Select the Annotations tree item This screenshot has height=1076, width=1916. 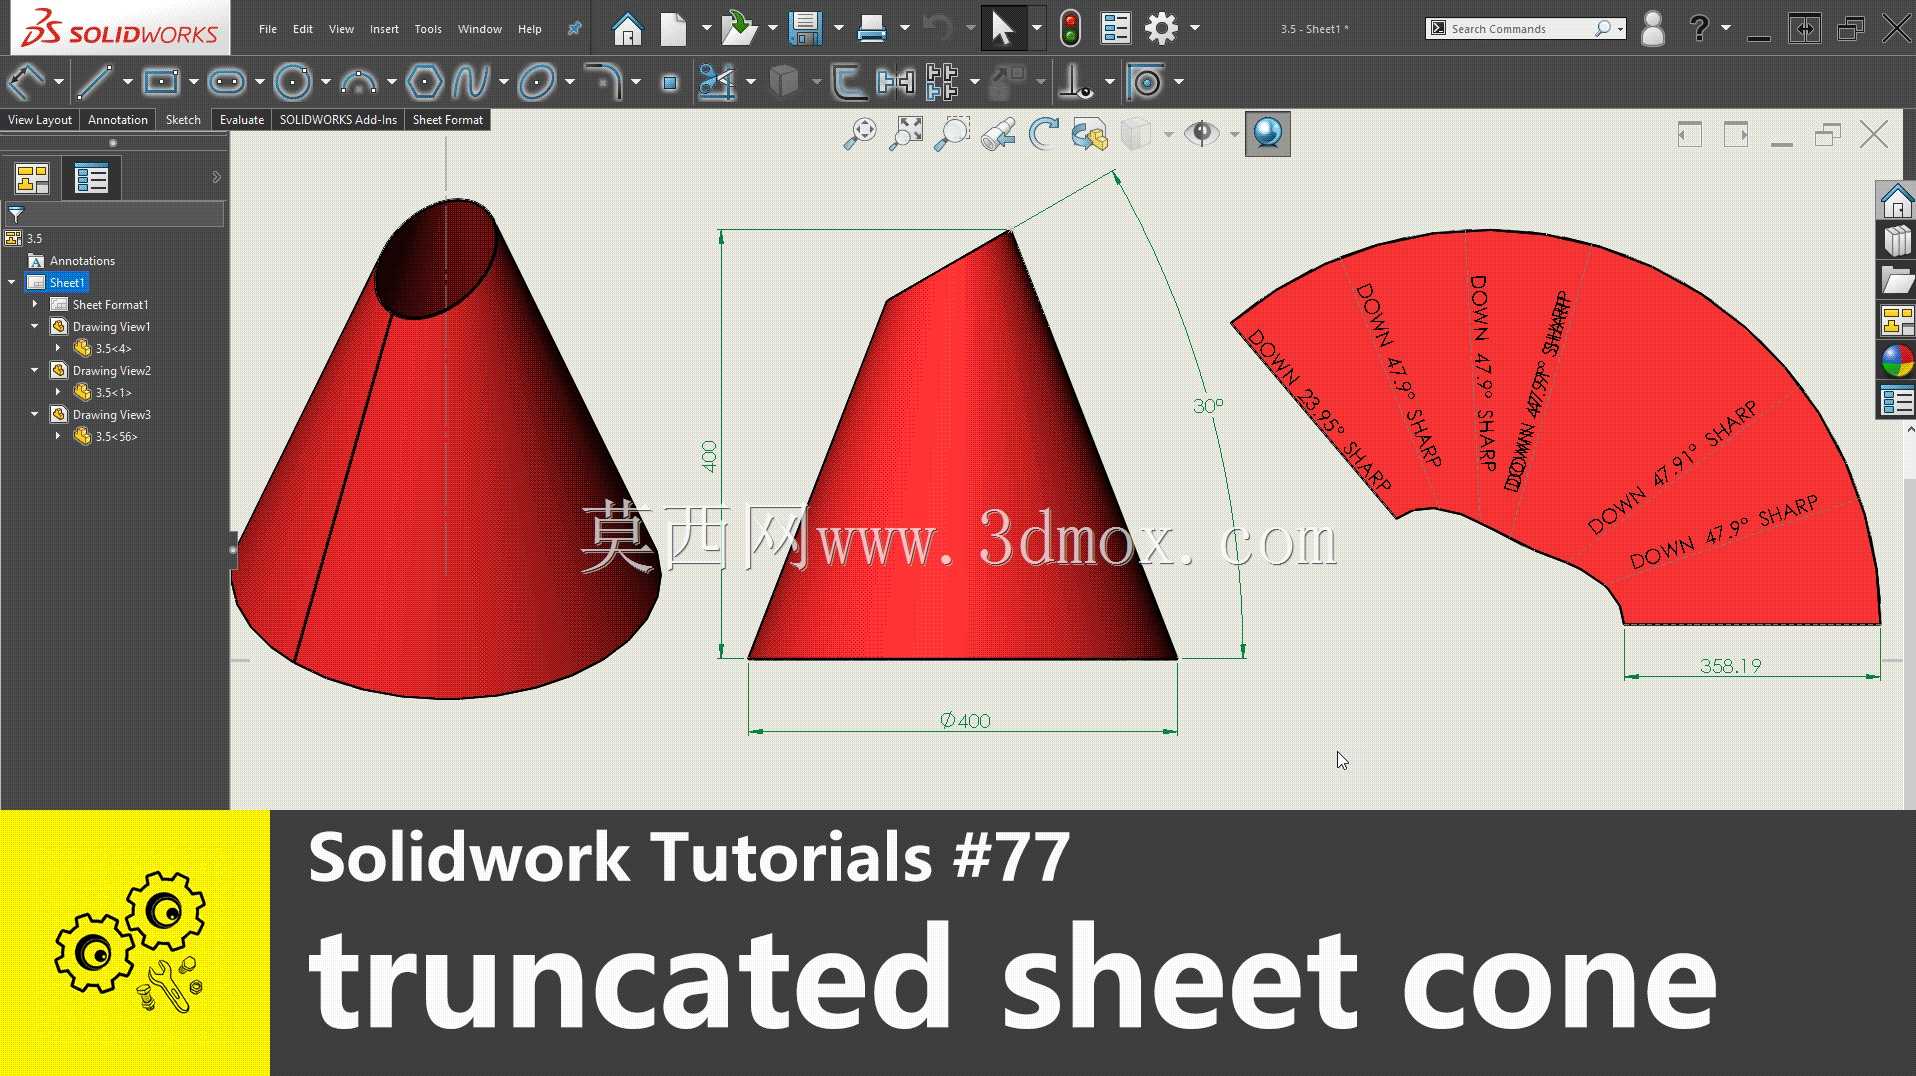pyautogui.click(x=82, y=261)
